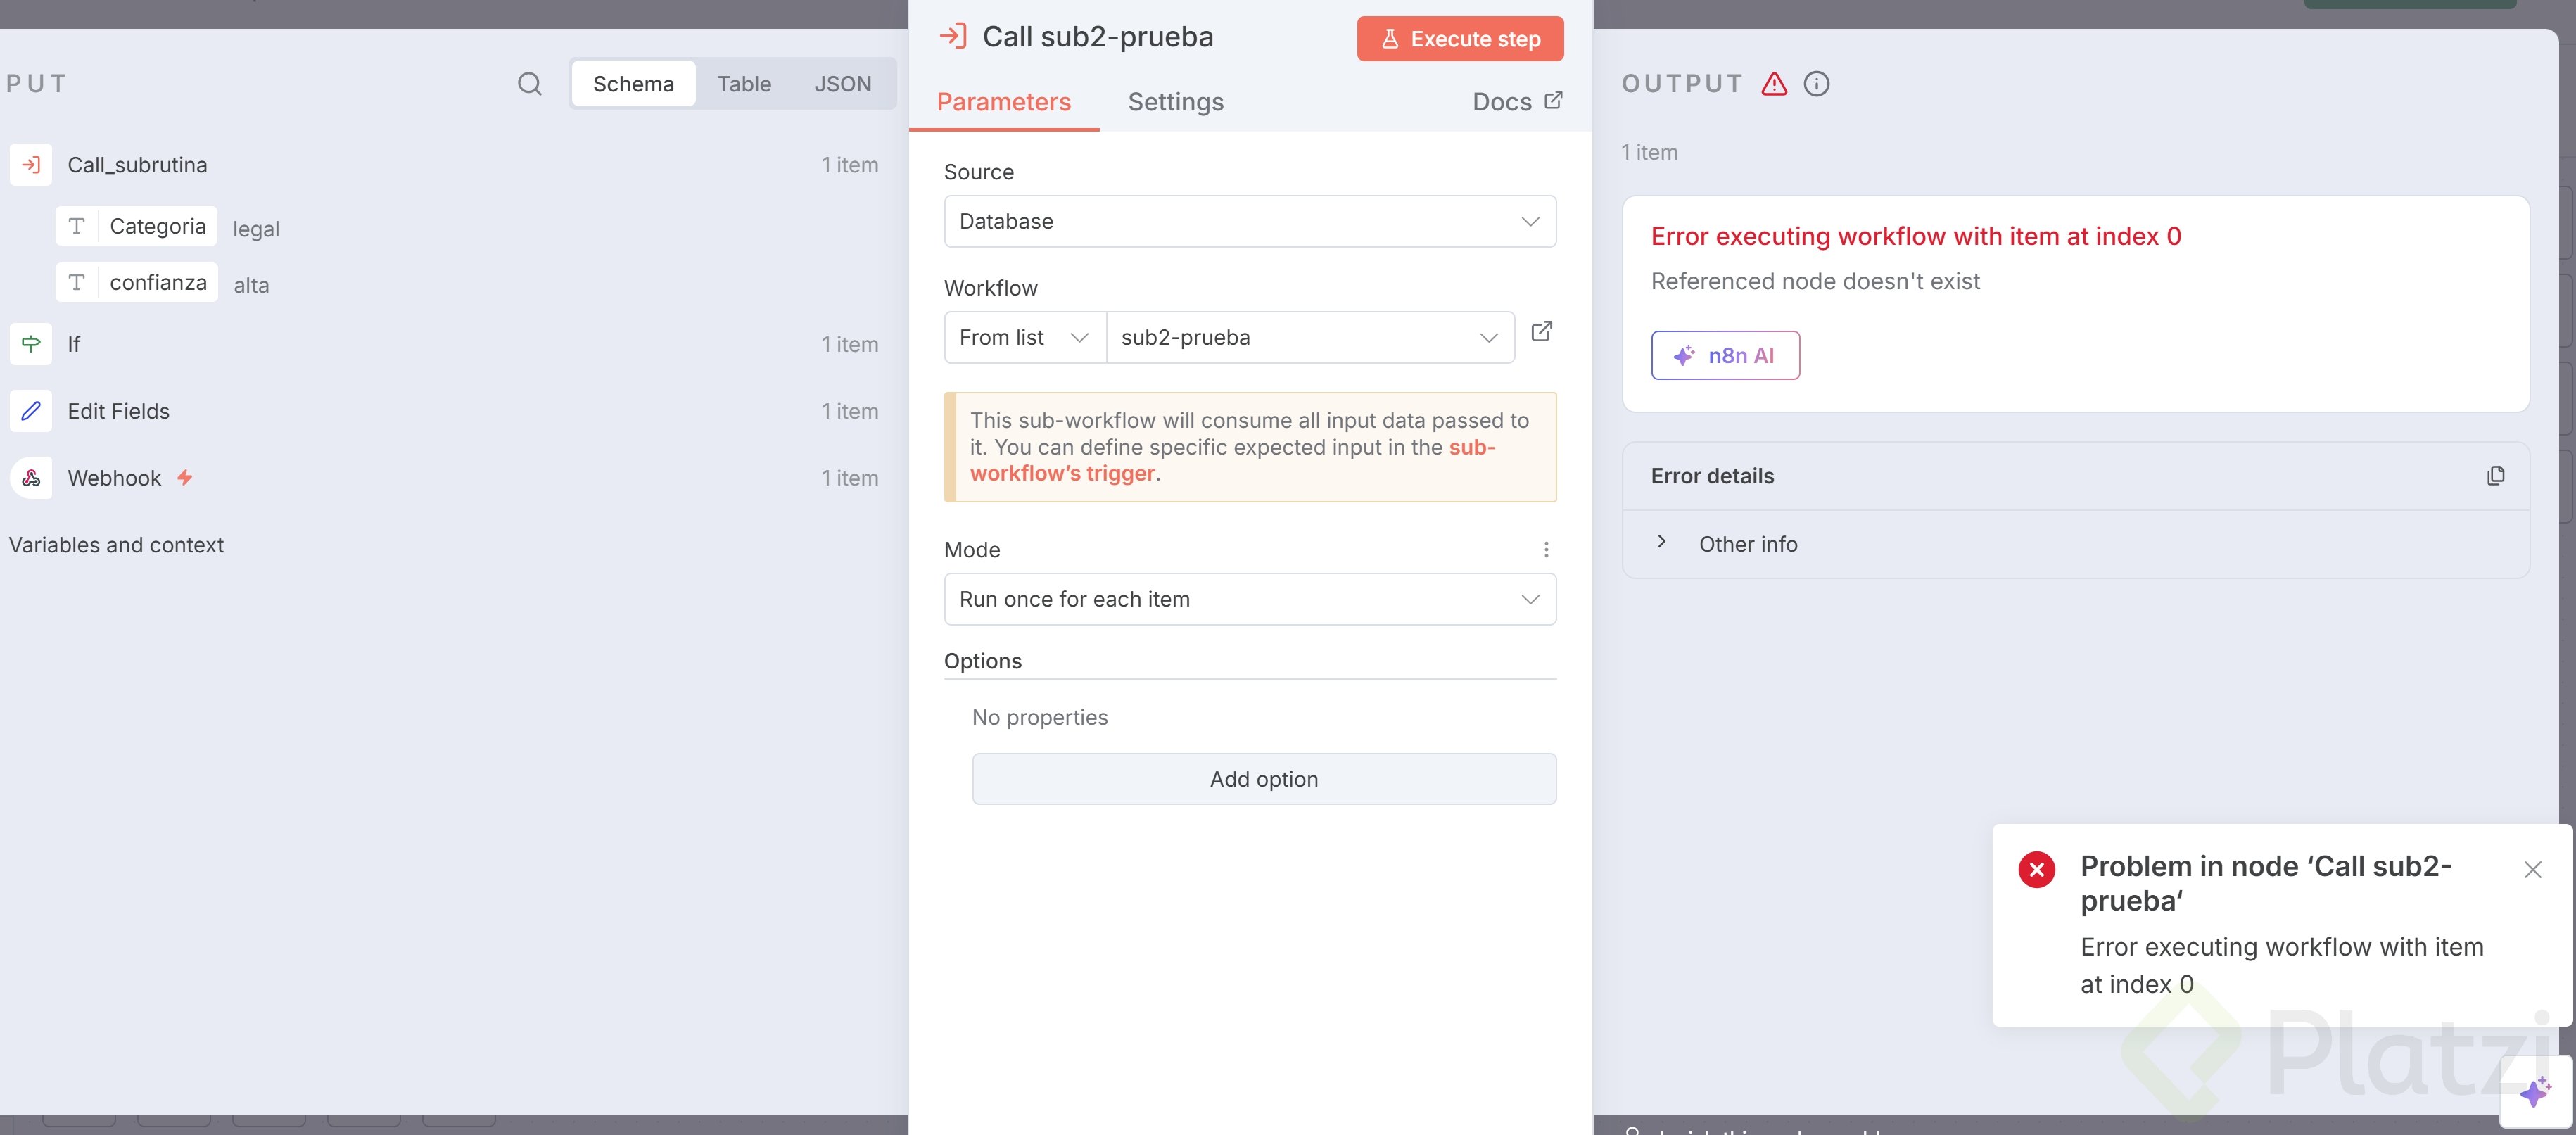Dismiss the 'Problem in node' notification
Viewport: 2576px width, 1135px height.
[2532, 870]
